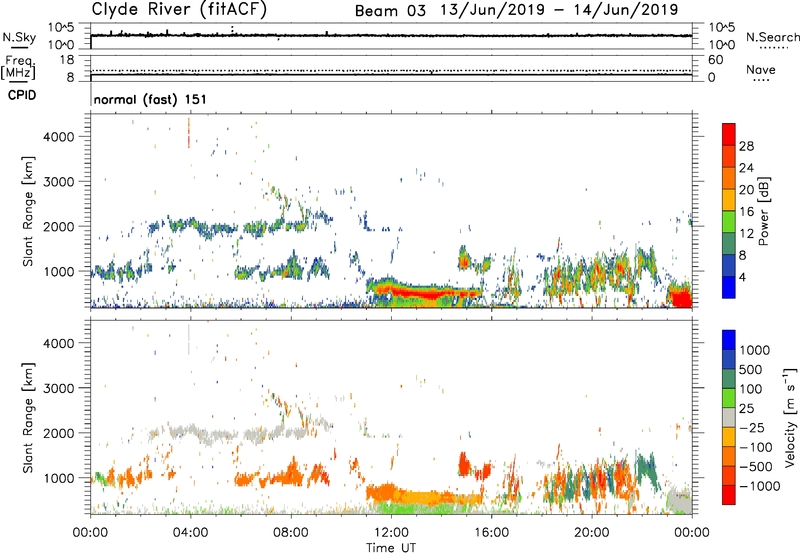Click the 'Beam 03' label
The image size is (800, 554).
pos(390,11)
